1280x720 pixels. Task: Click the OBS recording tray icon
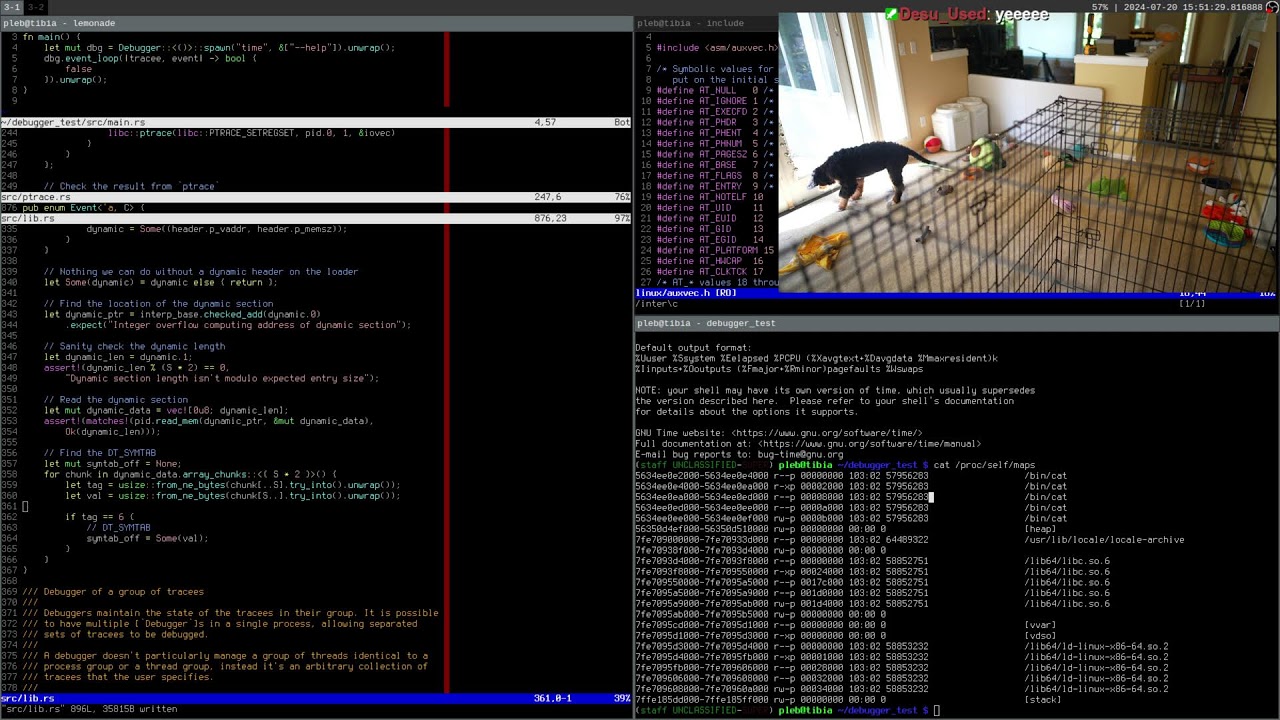click(x=1272, y=7)
